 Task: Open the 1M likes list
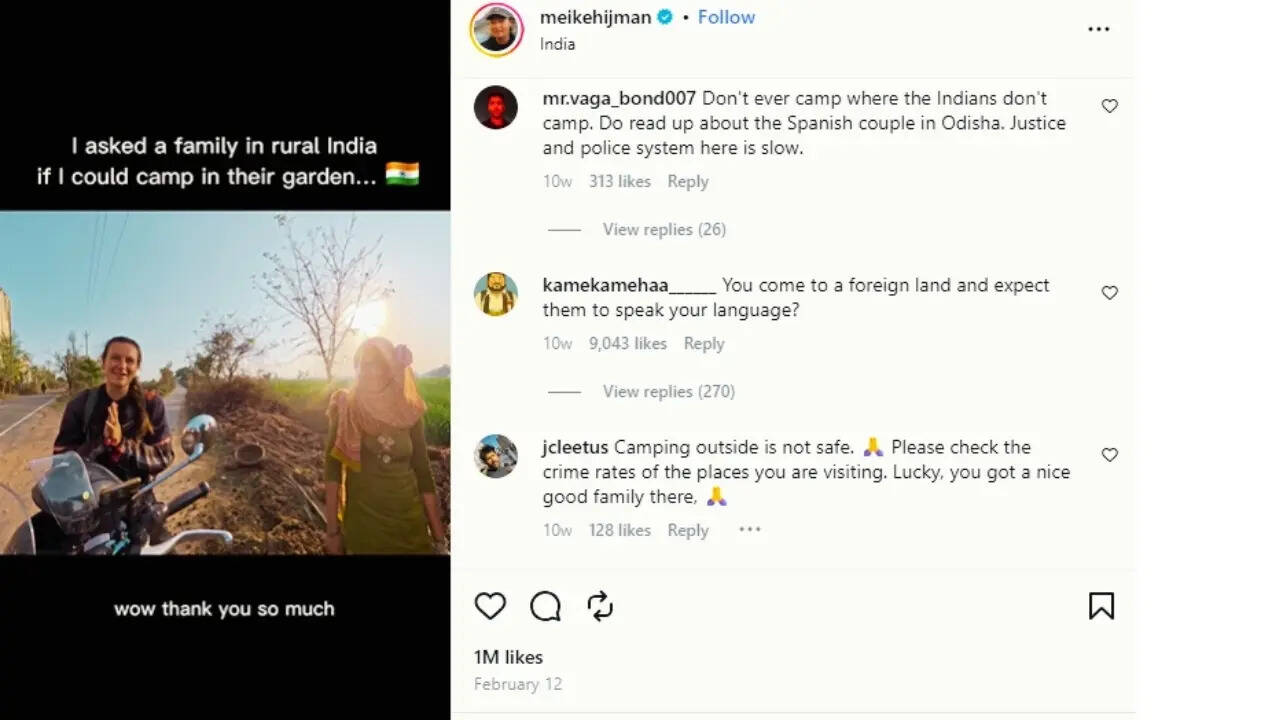(x=506, y=657)
